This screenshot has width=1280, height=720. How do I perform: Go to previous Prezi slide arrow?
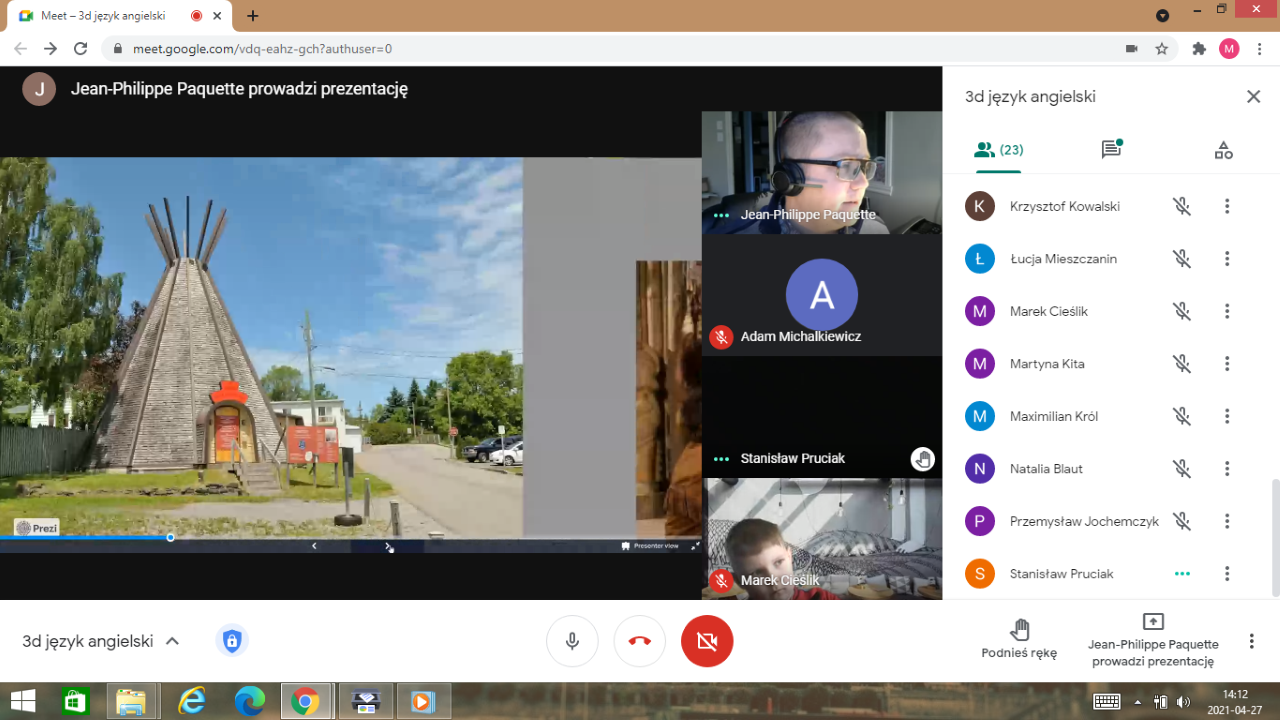(314, 546)
